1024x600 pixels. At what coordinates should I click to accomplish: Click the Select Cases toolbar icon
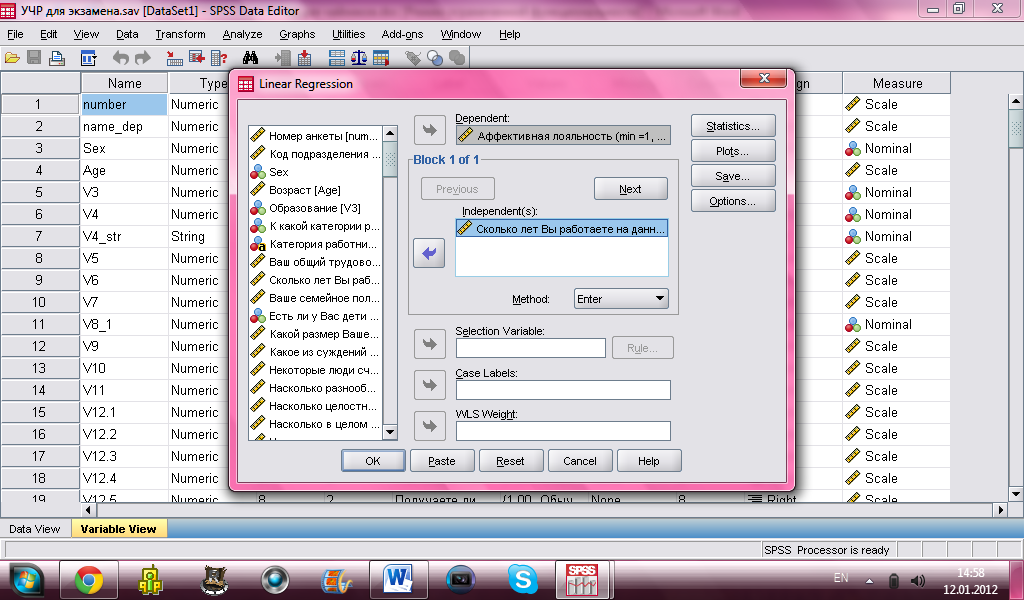point(381,58)
